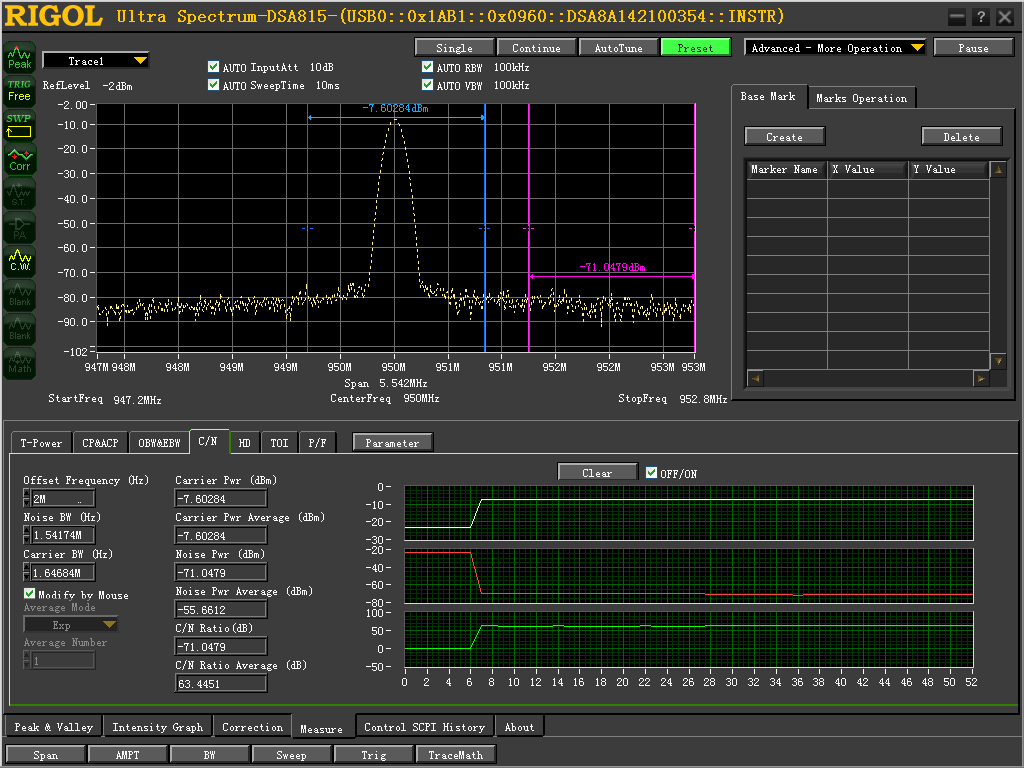The height and width of the screenshot is (768, 1024).
Task: Expand Advanced - More Operation dropdown
Action: [835, 48]
